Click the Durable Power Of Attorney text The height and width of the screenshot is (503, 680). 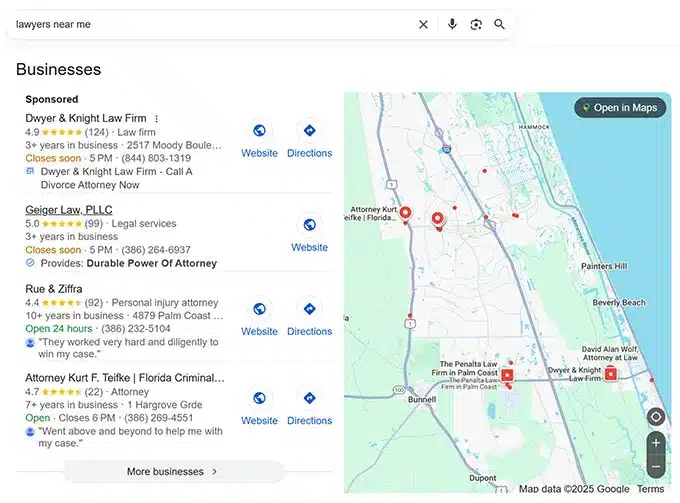152,263
